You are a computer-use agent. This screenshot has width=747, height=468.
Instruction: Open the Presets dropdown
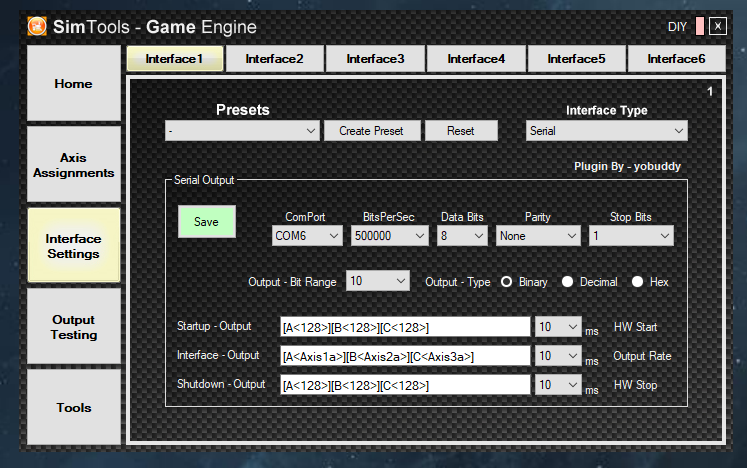(242, 131)
